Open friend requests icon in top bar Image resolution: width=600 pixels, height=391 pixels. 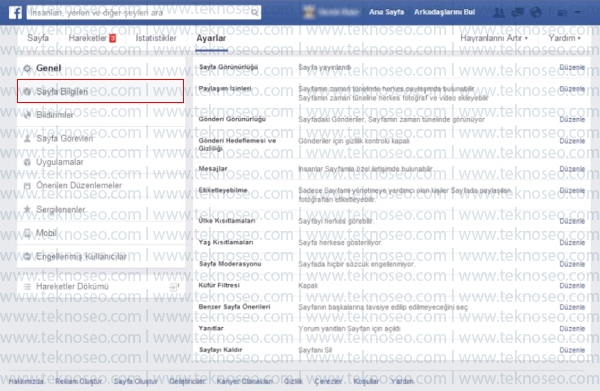pyautogui.click(x=499, y=13)
